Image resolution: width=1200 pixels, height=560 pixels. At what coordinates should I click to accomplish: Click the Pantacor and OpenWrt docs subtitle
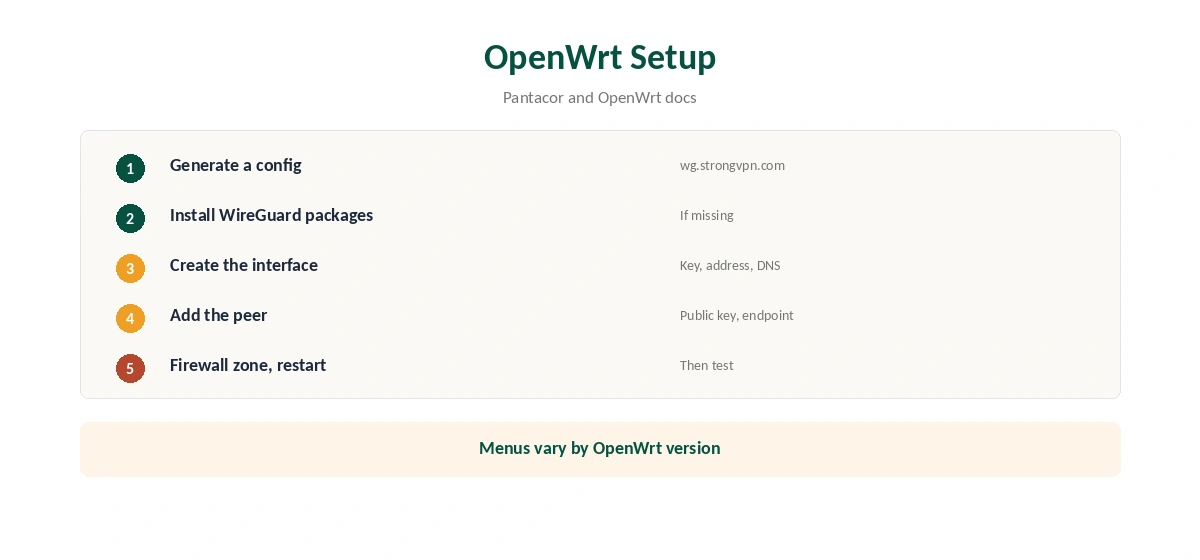[x=600, y=98]
